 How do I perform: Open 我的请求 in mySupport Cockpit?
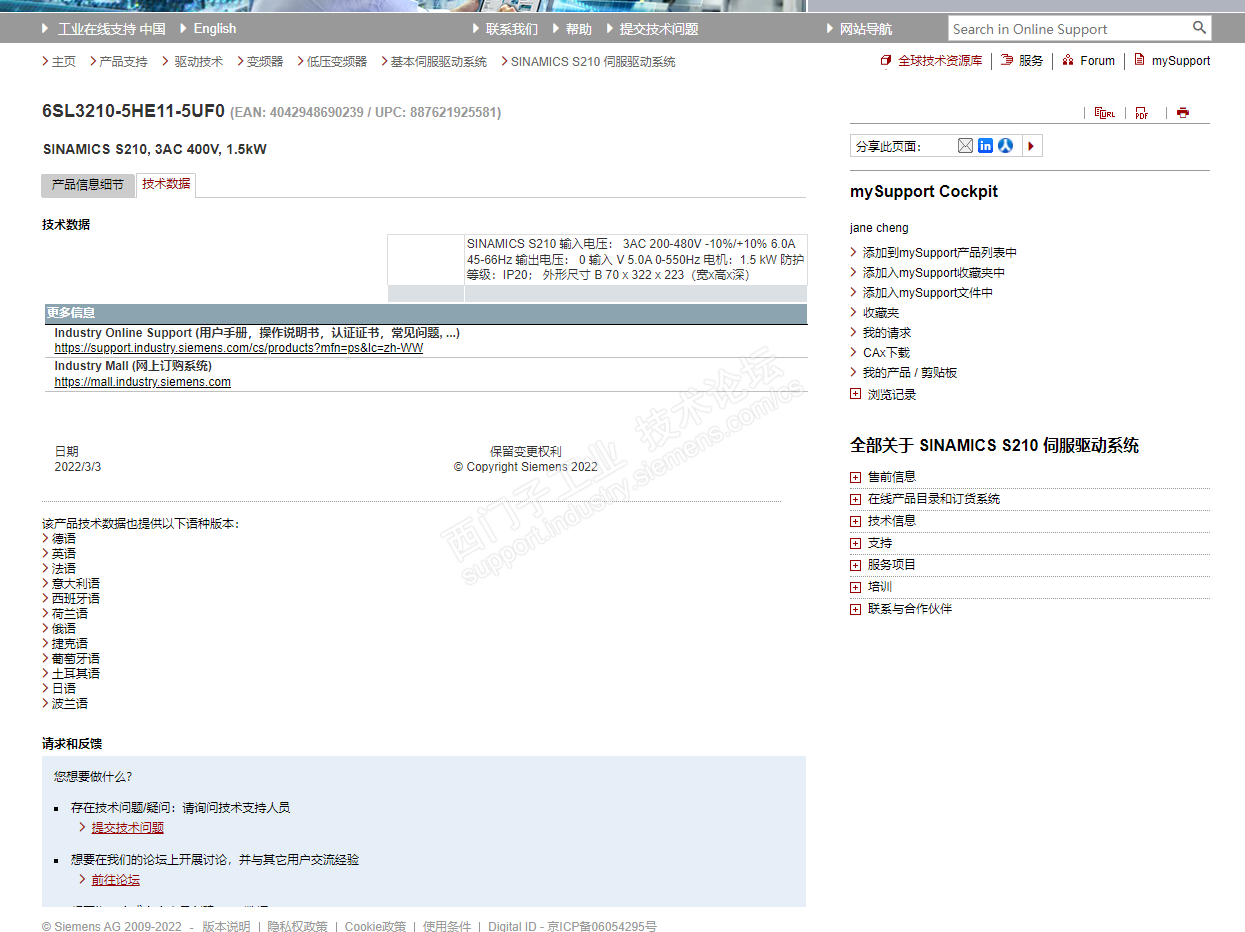tap(887, 333)
